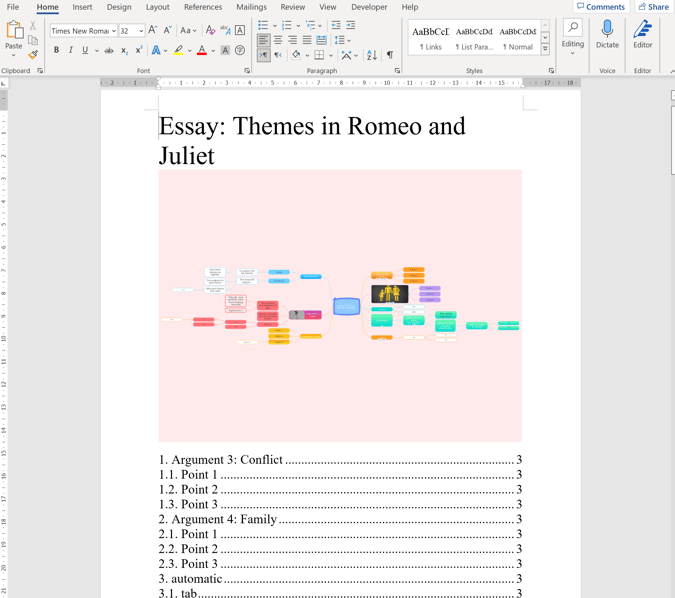Open the font name dropdown

coord(114,31)
